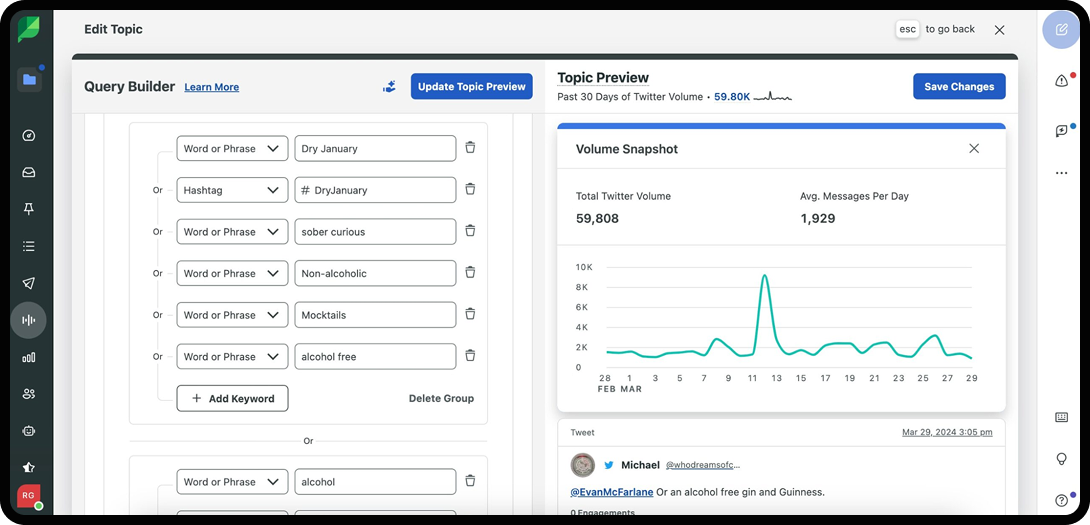1090x525 pixels.
Task: Open the keyboard shortcuts icon
Action: [1061, 417]
